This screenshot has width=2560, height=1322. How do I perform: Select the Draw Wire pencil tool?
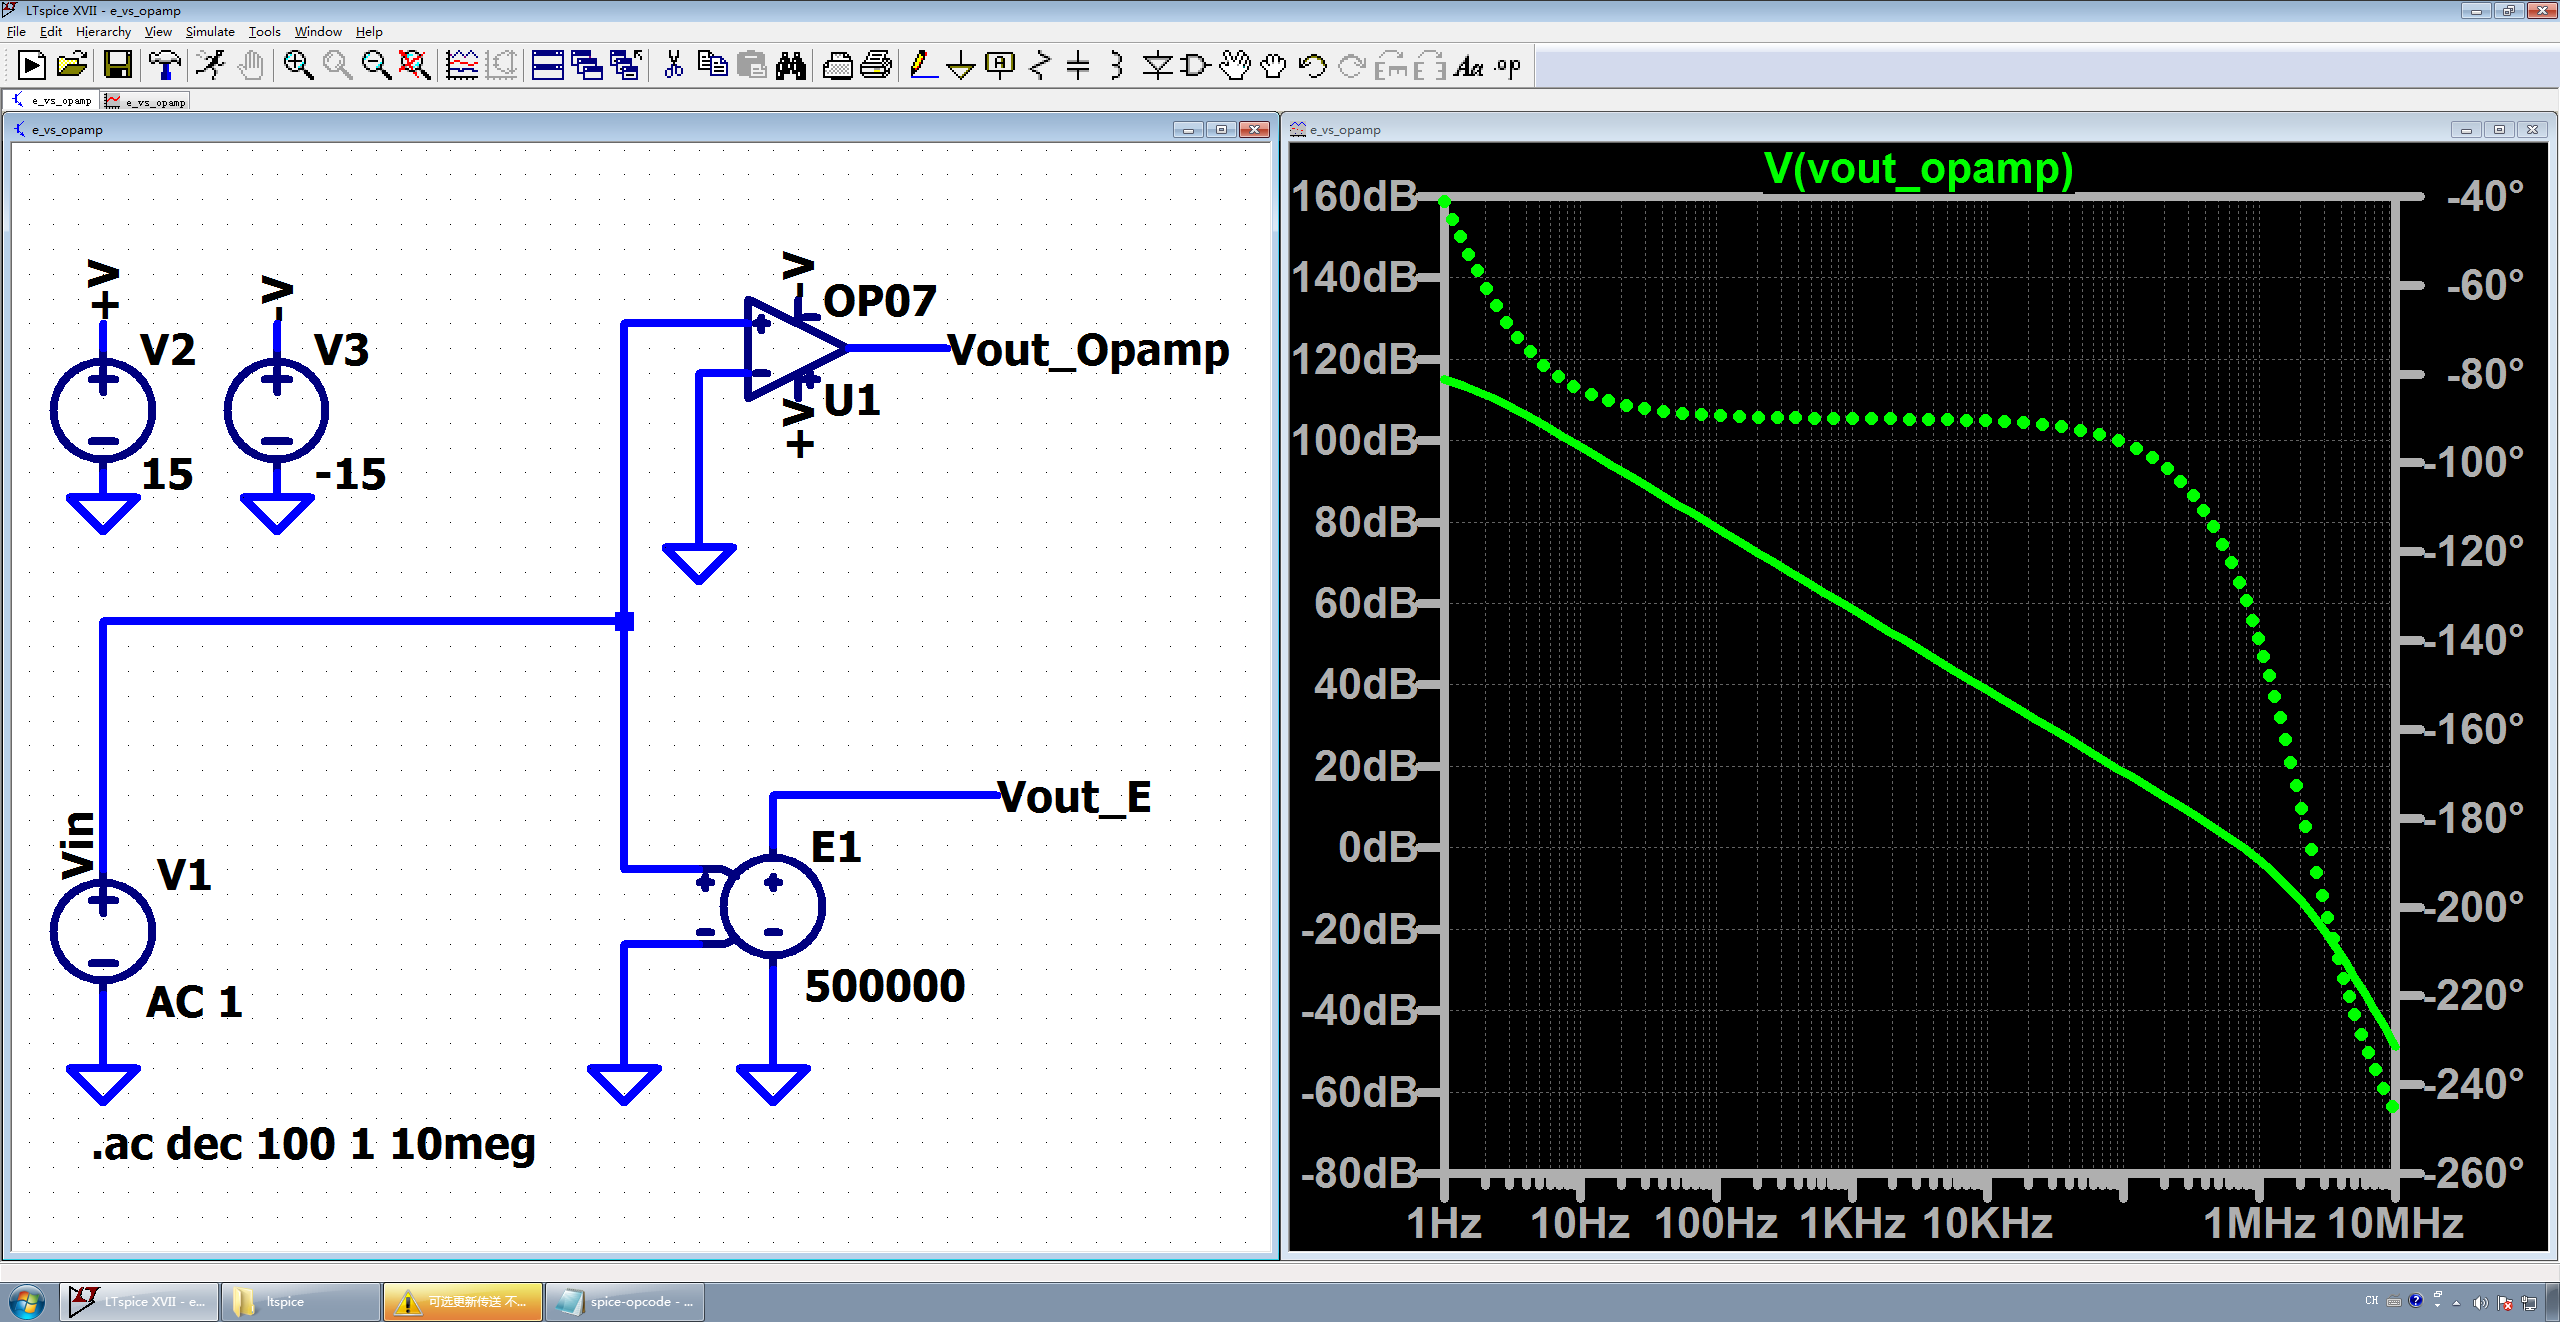coord(923,66)
